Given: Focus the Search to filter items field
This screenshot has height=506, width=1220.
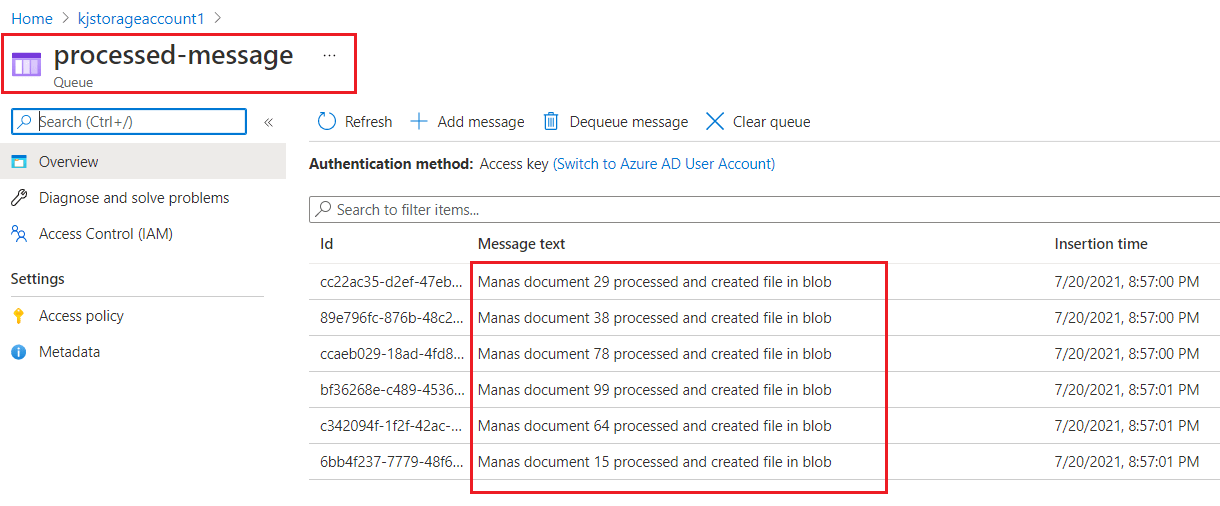Looking at the screenshot, I should click(x=765, y=210).
